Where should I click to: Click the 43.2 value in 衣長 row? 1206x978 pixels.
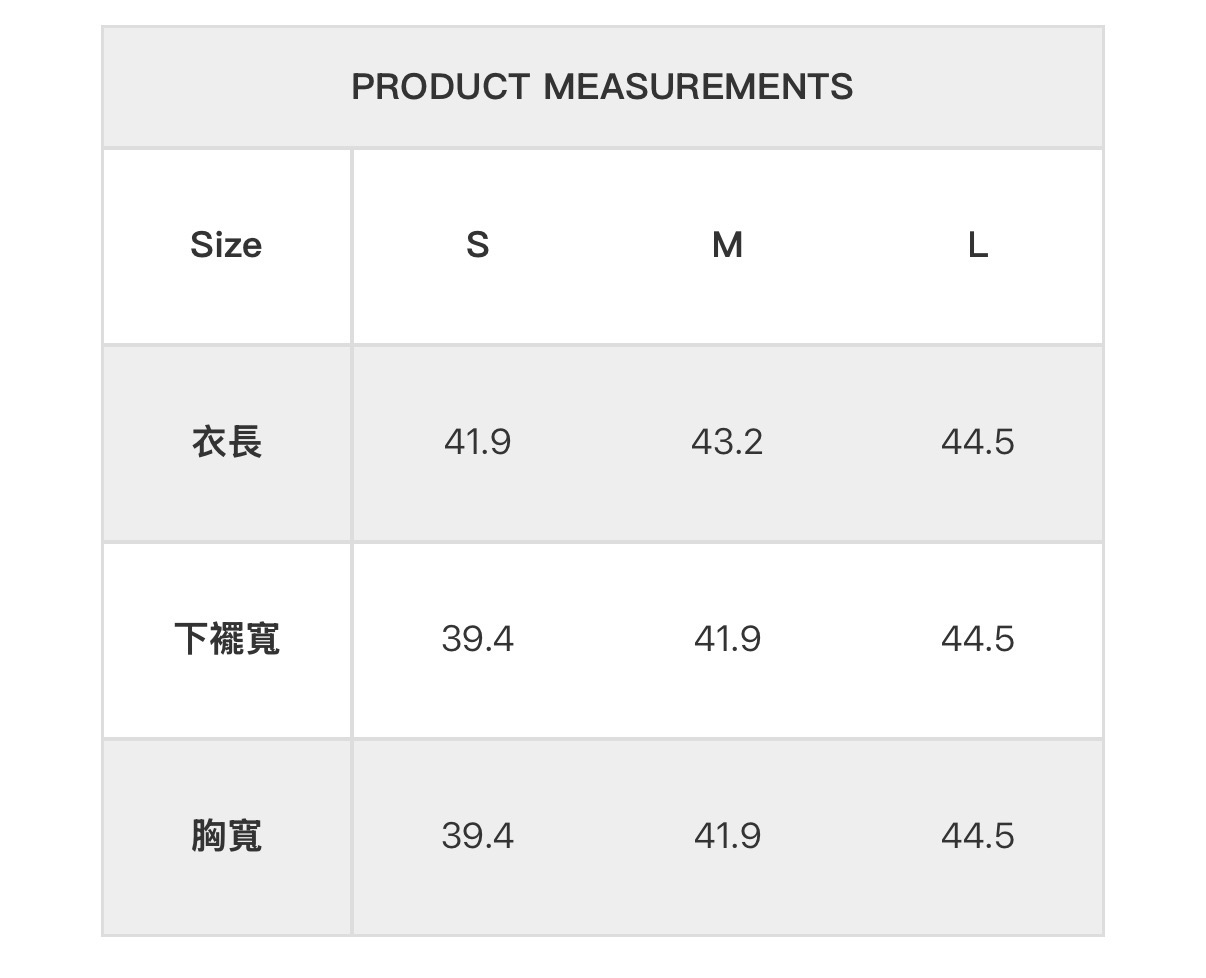(727, 441)
